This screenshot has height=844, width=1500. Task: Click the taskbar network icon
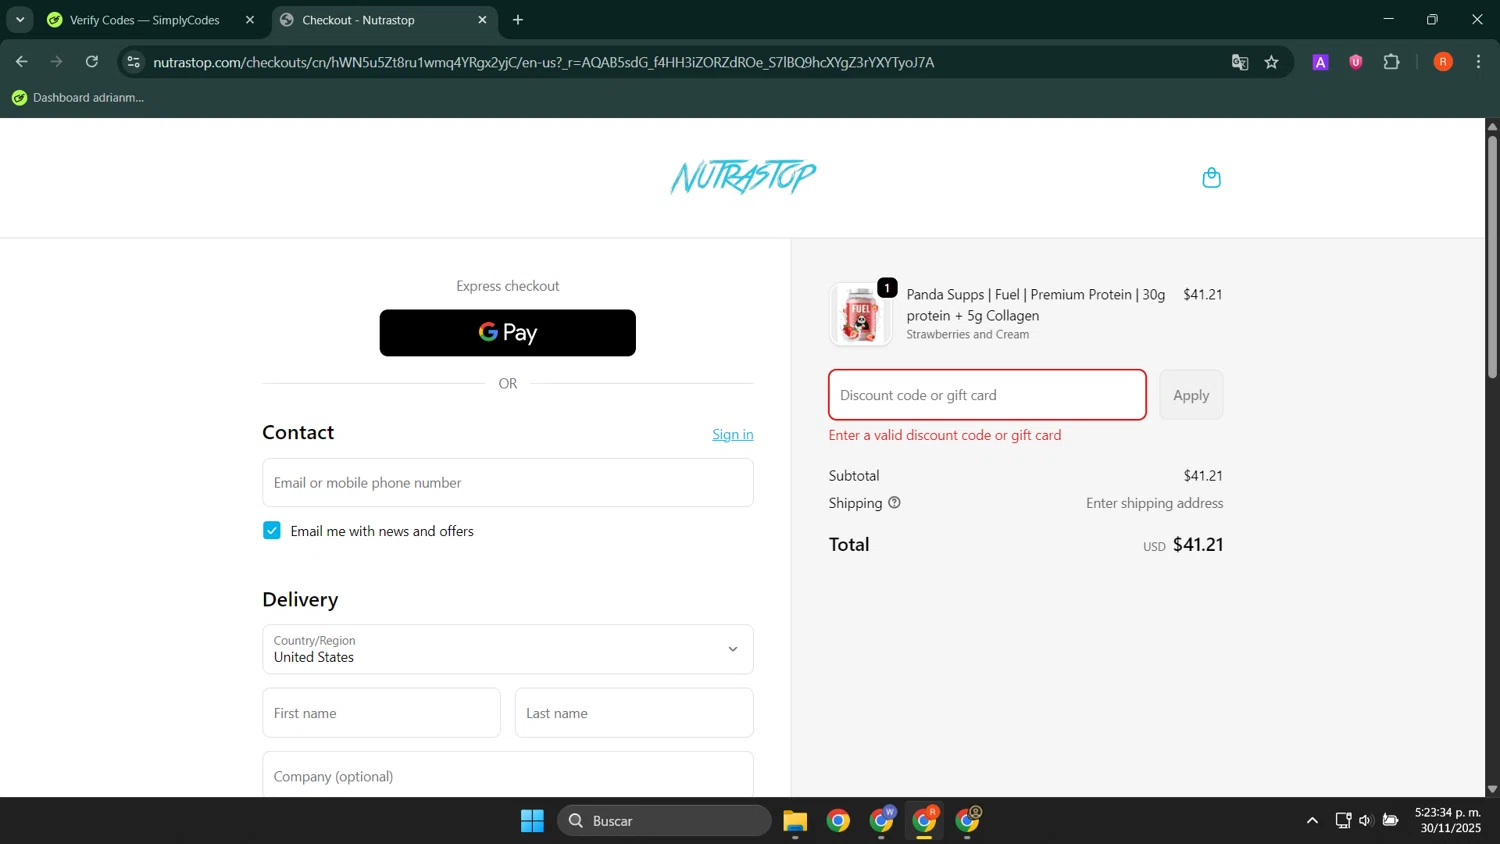(x=1343, y=821)
